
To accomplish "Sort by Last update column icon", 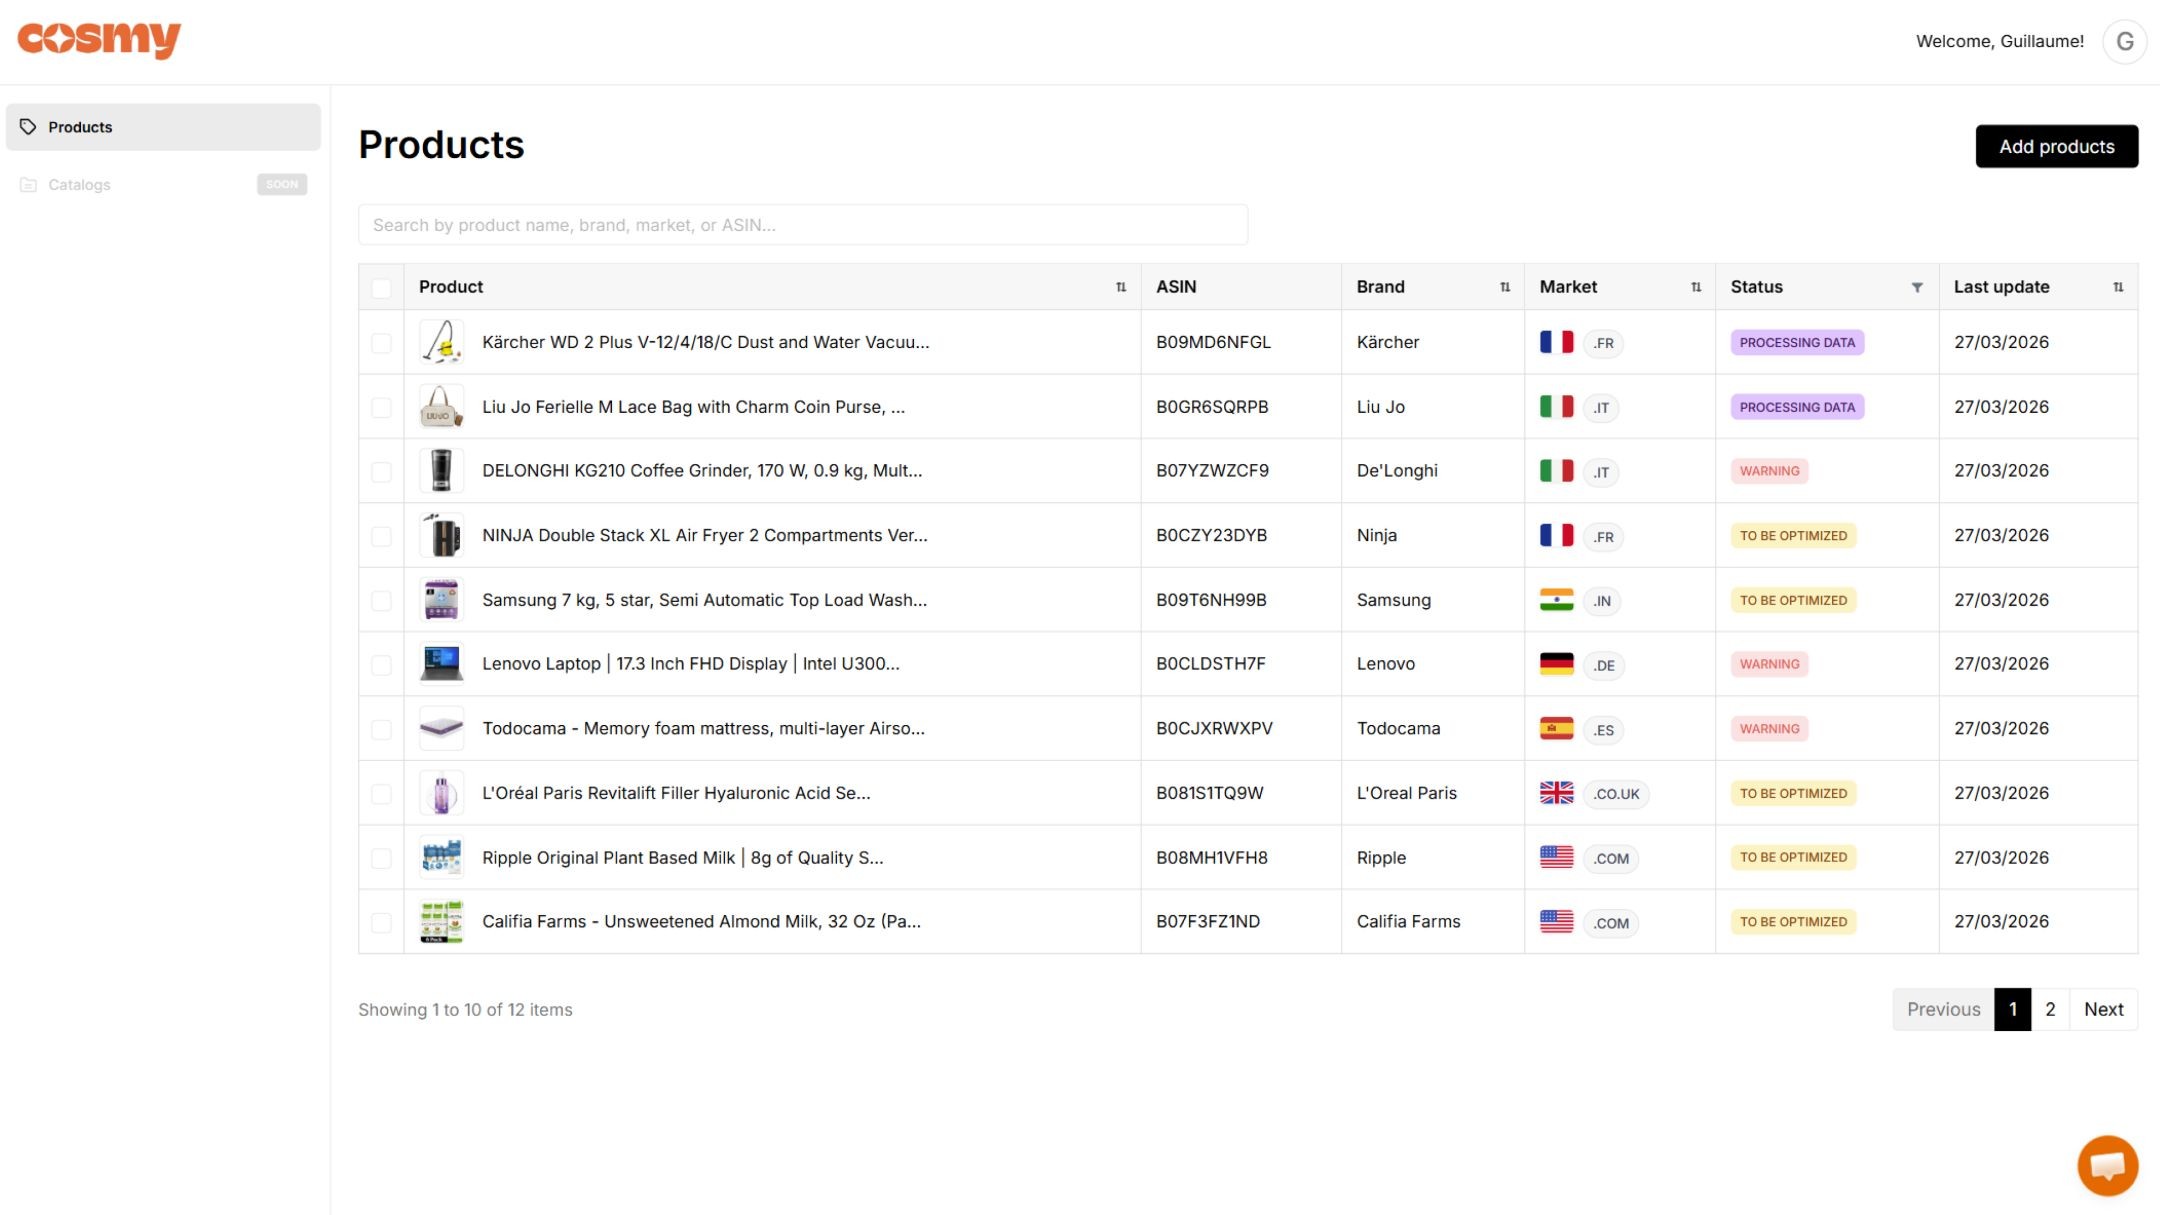I will pos(2118,287).
